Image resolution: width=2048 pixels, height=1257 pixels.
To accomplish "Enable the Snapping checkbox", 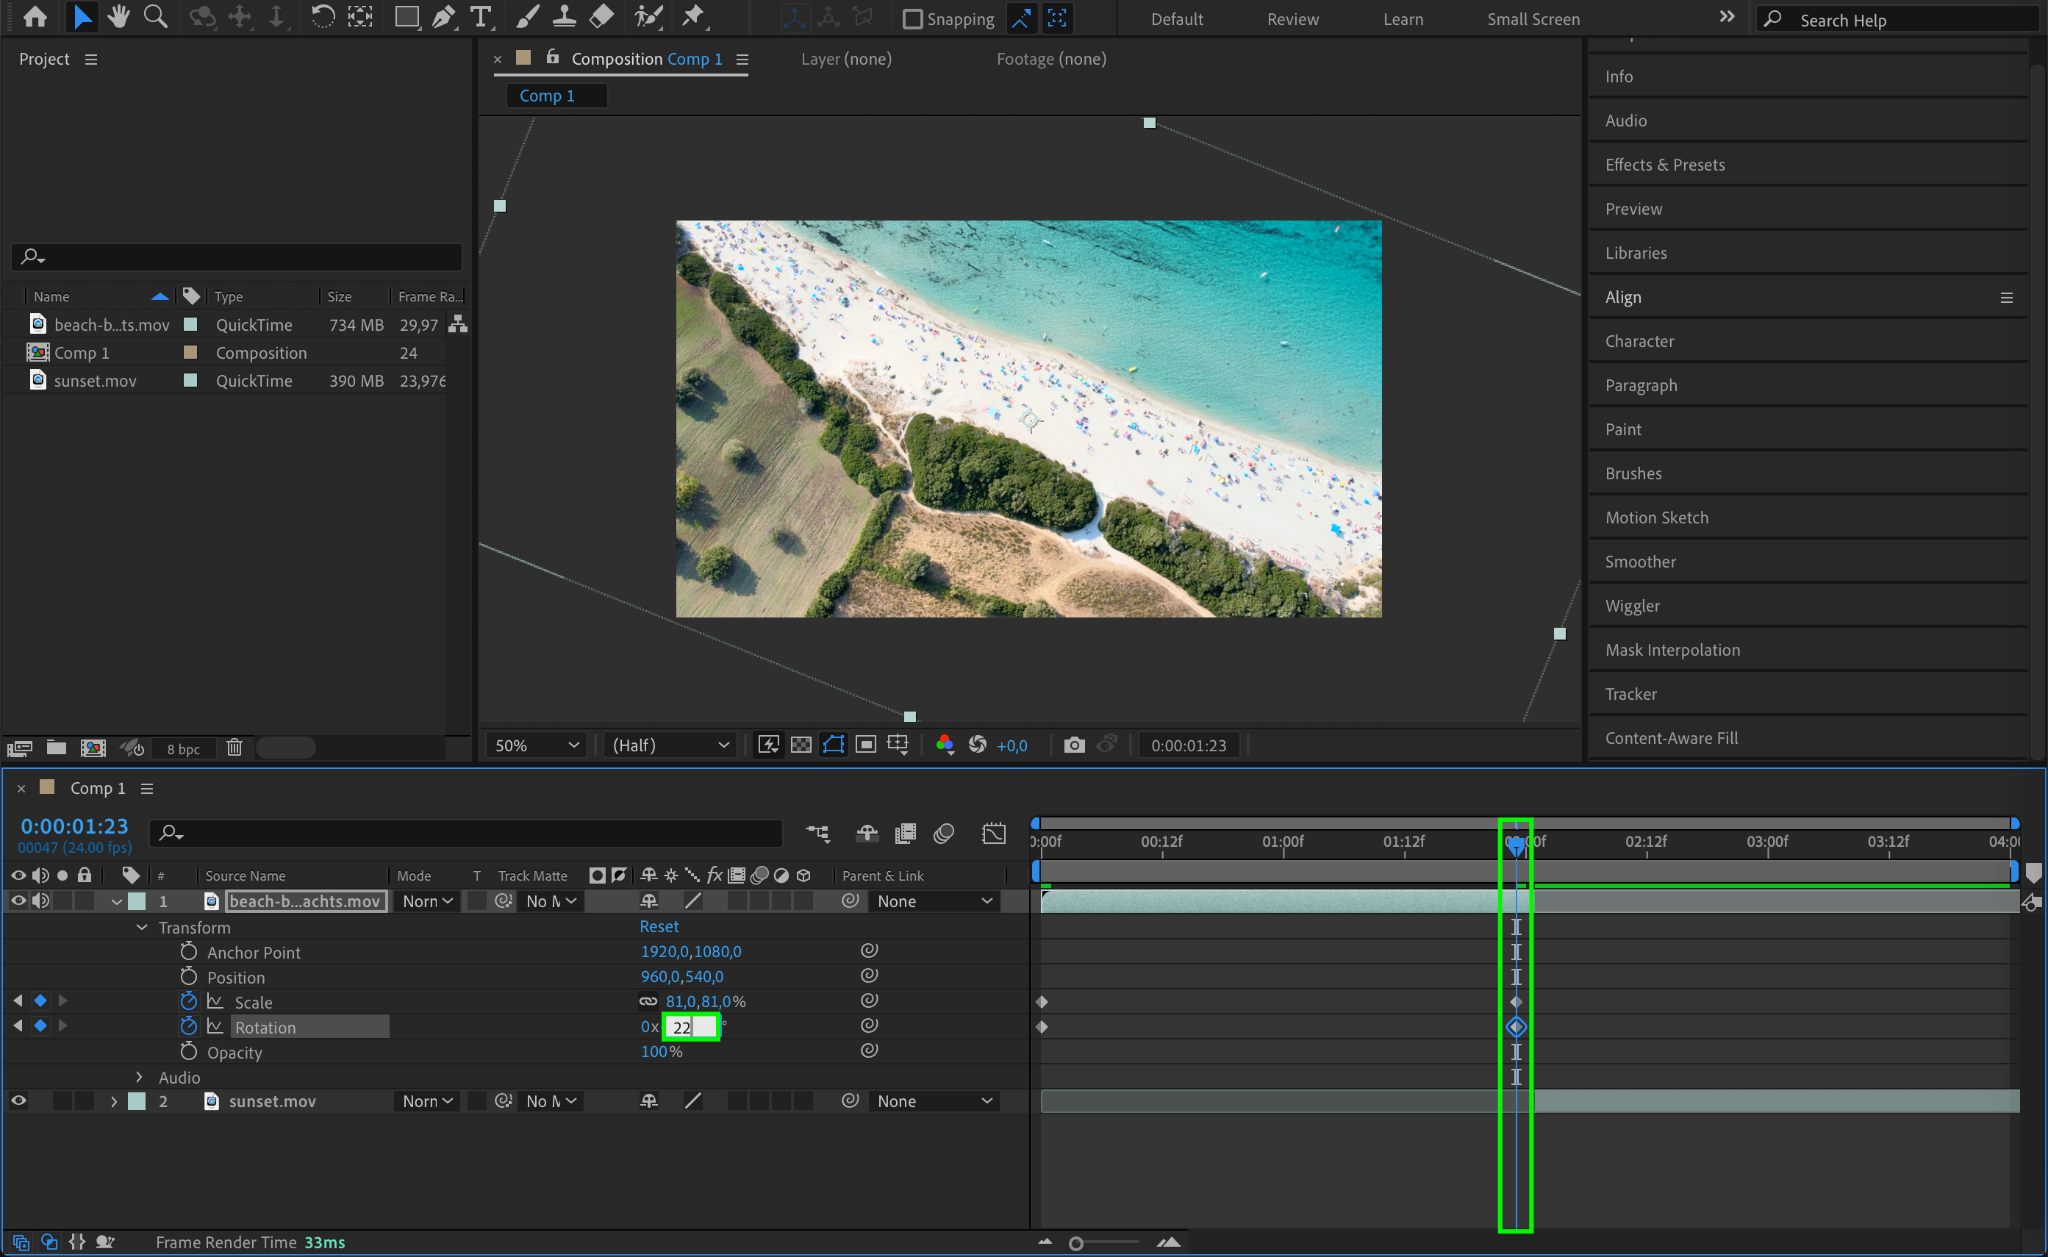I will pos(912,19).
